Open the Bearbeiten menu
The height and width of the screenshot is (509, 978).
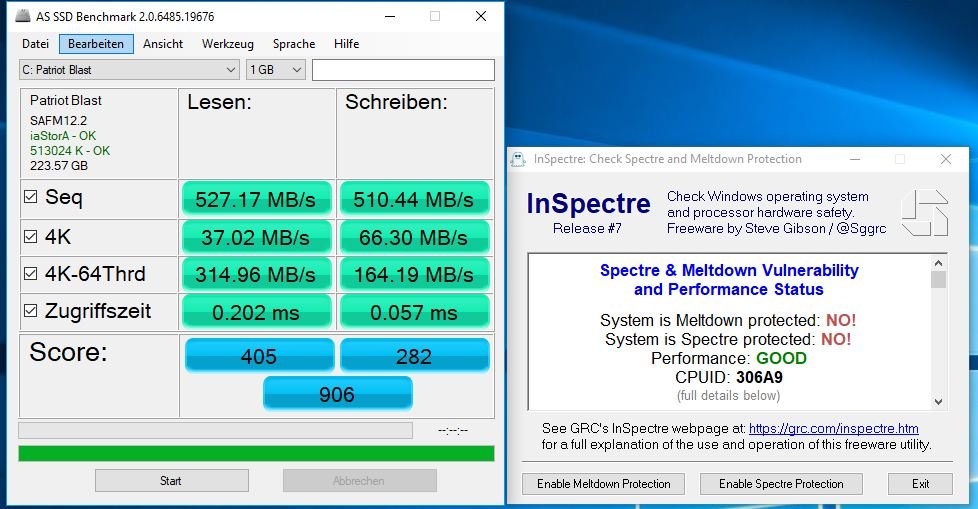96,44
